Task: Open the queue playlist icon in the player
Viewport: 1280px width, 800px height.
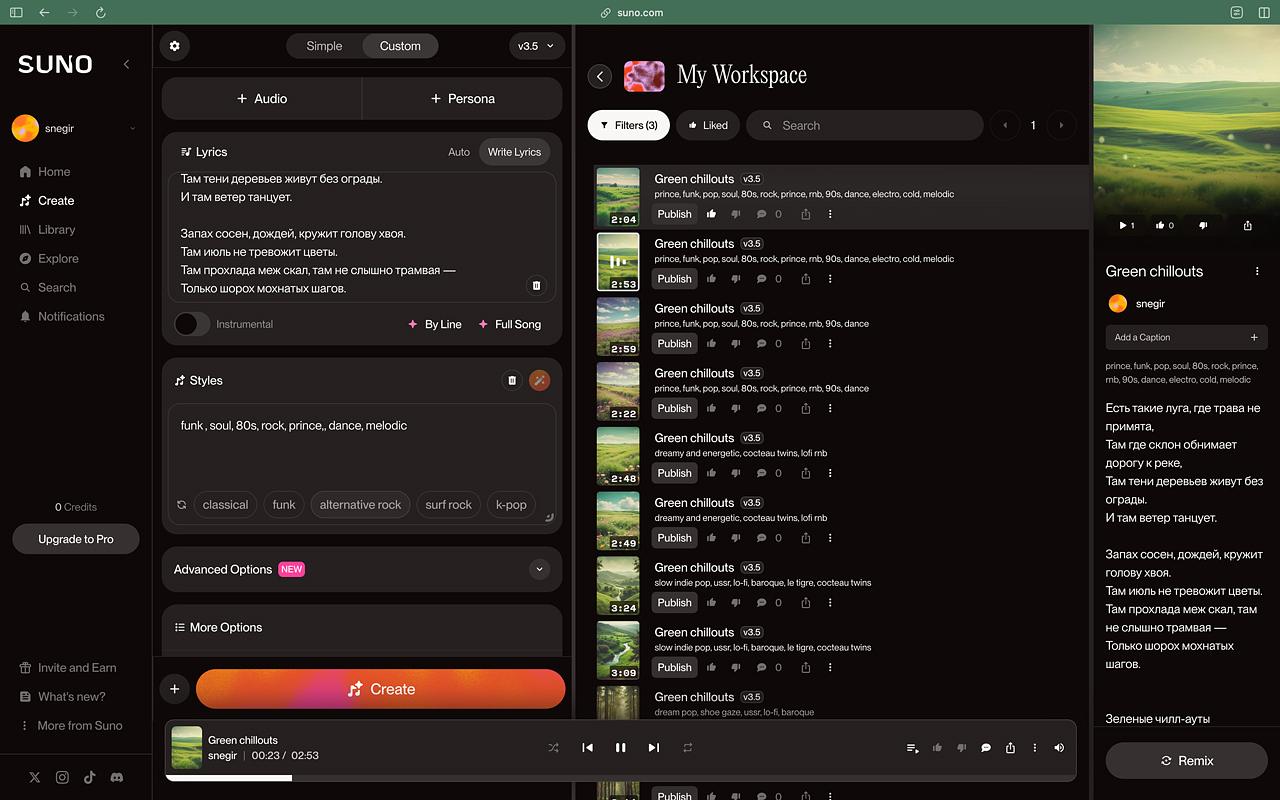Action: (912, 748)
